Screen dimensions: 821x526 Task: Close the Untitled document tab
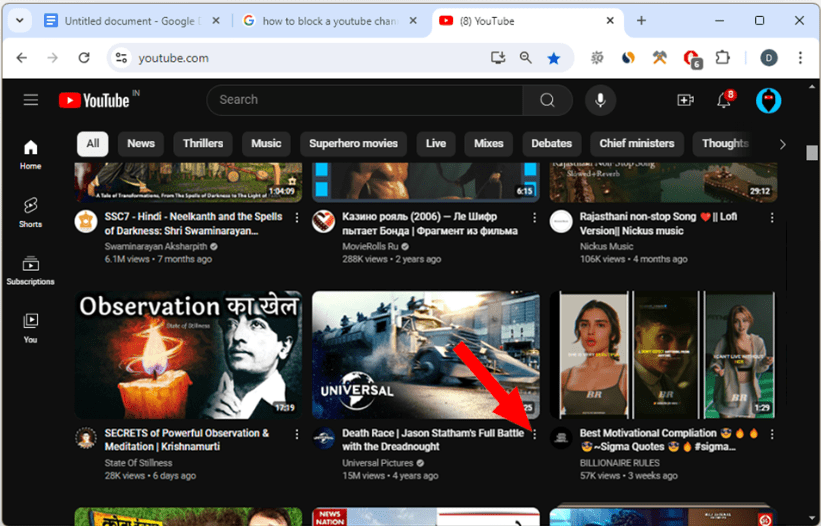pyautogui.click(x=216, y=21)
